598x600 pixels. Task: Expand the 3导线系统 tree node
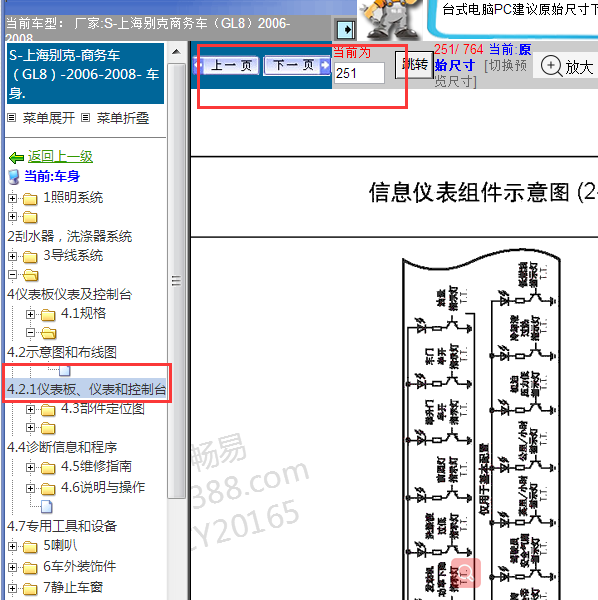(12, 256)
